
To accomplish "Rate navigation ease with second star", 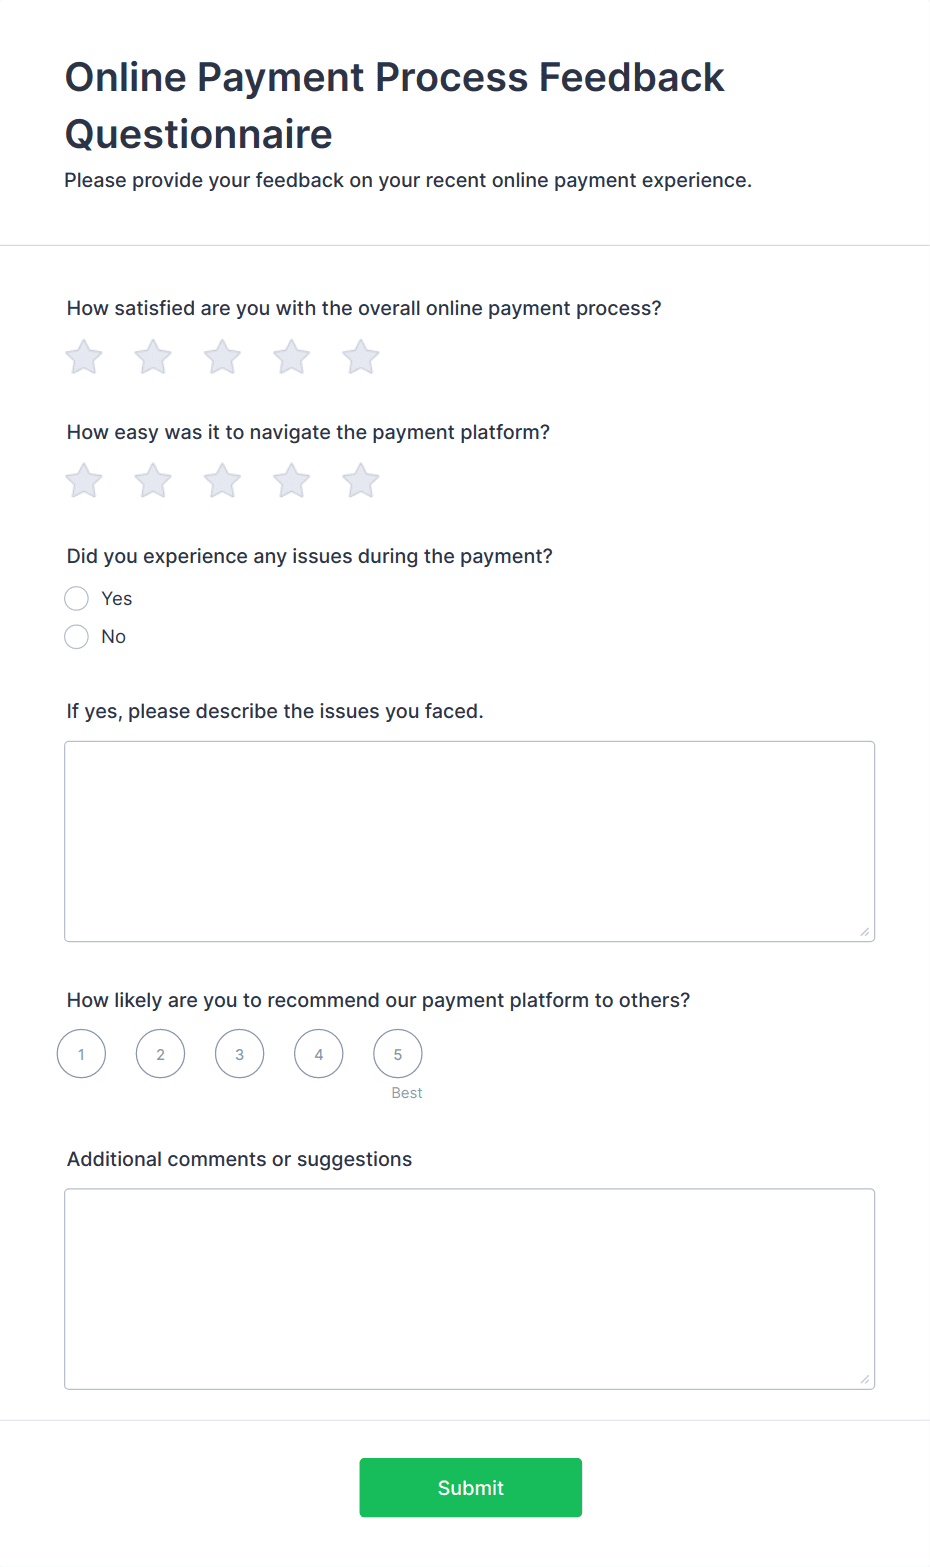I will [153, 481].
